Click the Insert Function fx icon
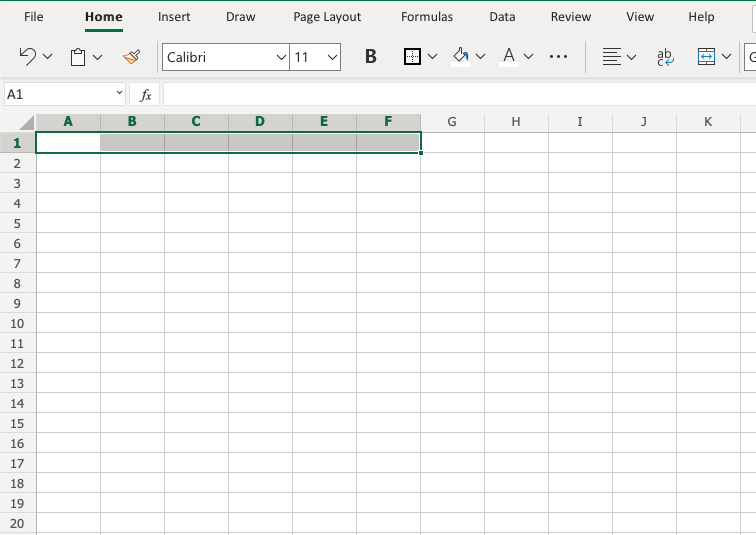This screenshot has height=535, width=756. click(145, 94)
